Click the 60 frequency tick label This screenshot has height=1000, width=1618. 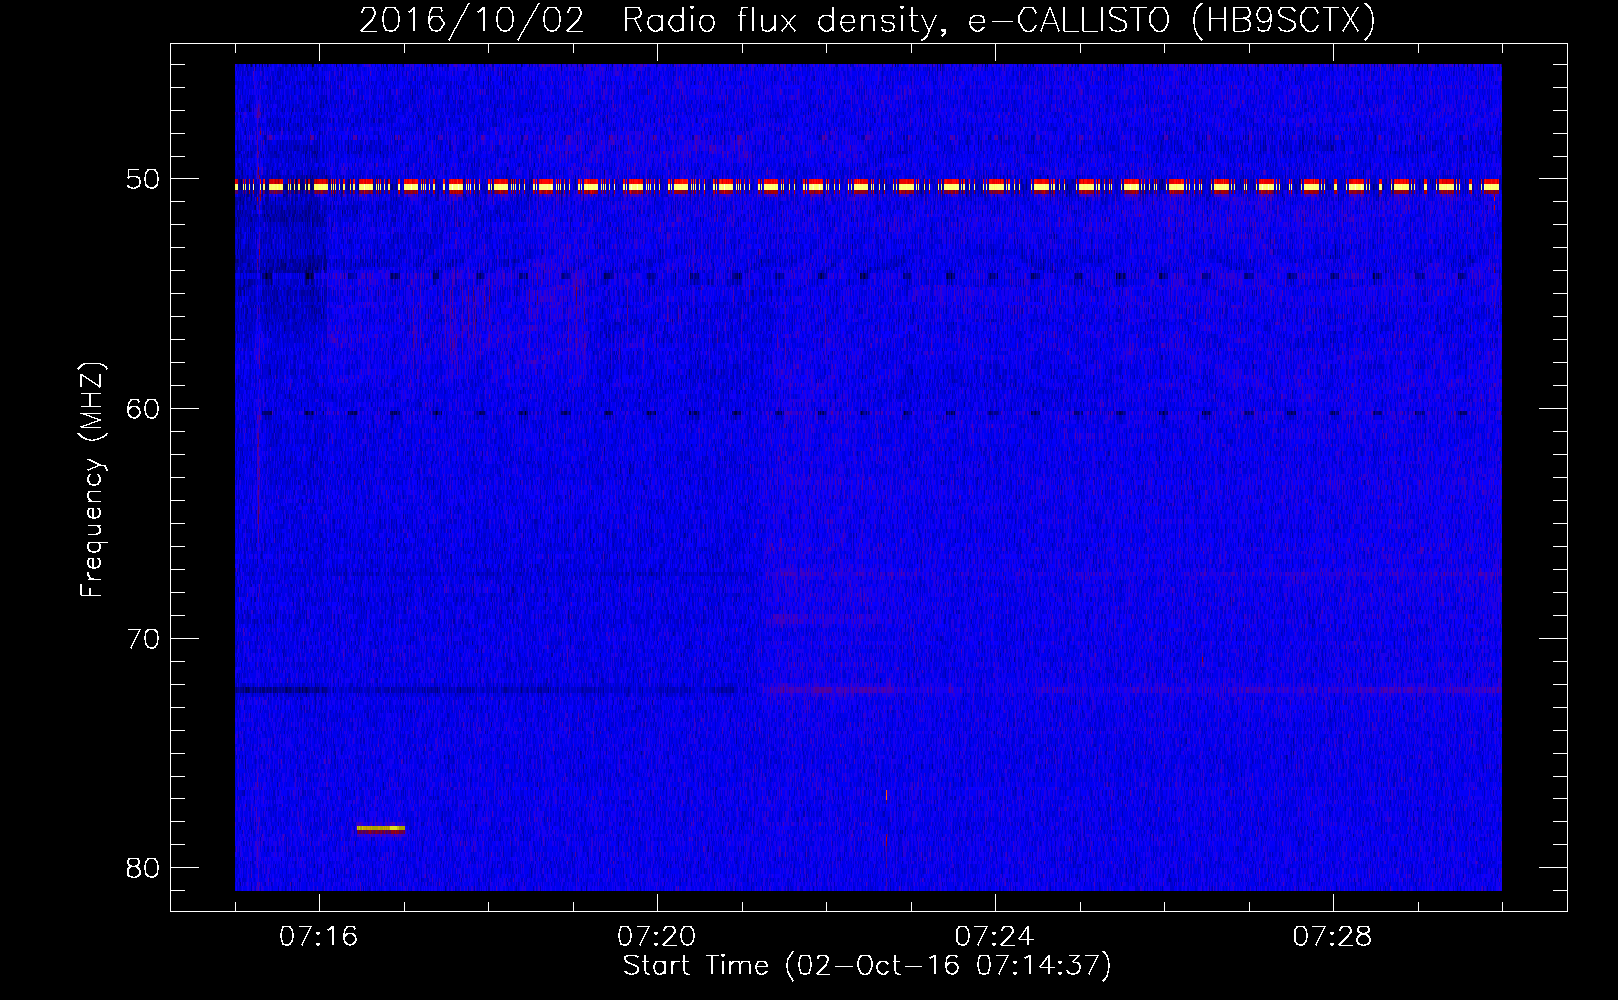pyautogui.click(x=142, y=408)
